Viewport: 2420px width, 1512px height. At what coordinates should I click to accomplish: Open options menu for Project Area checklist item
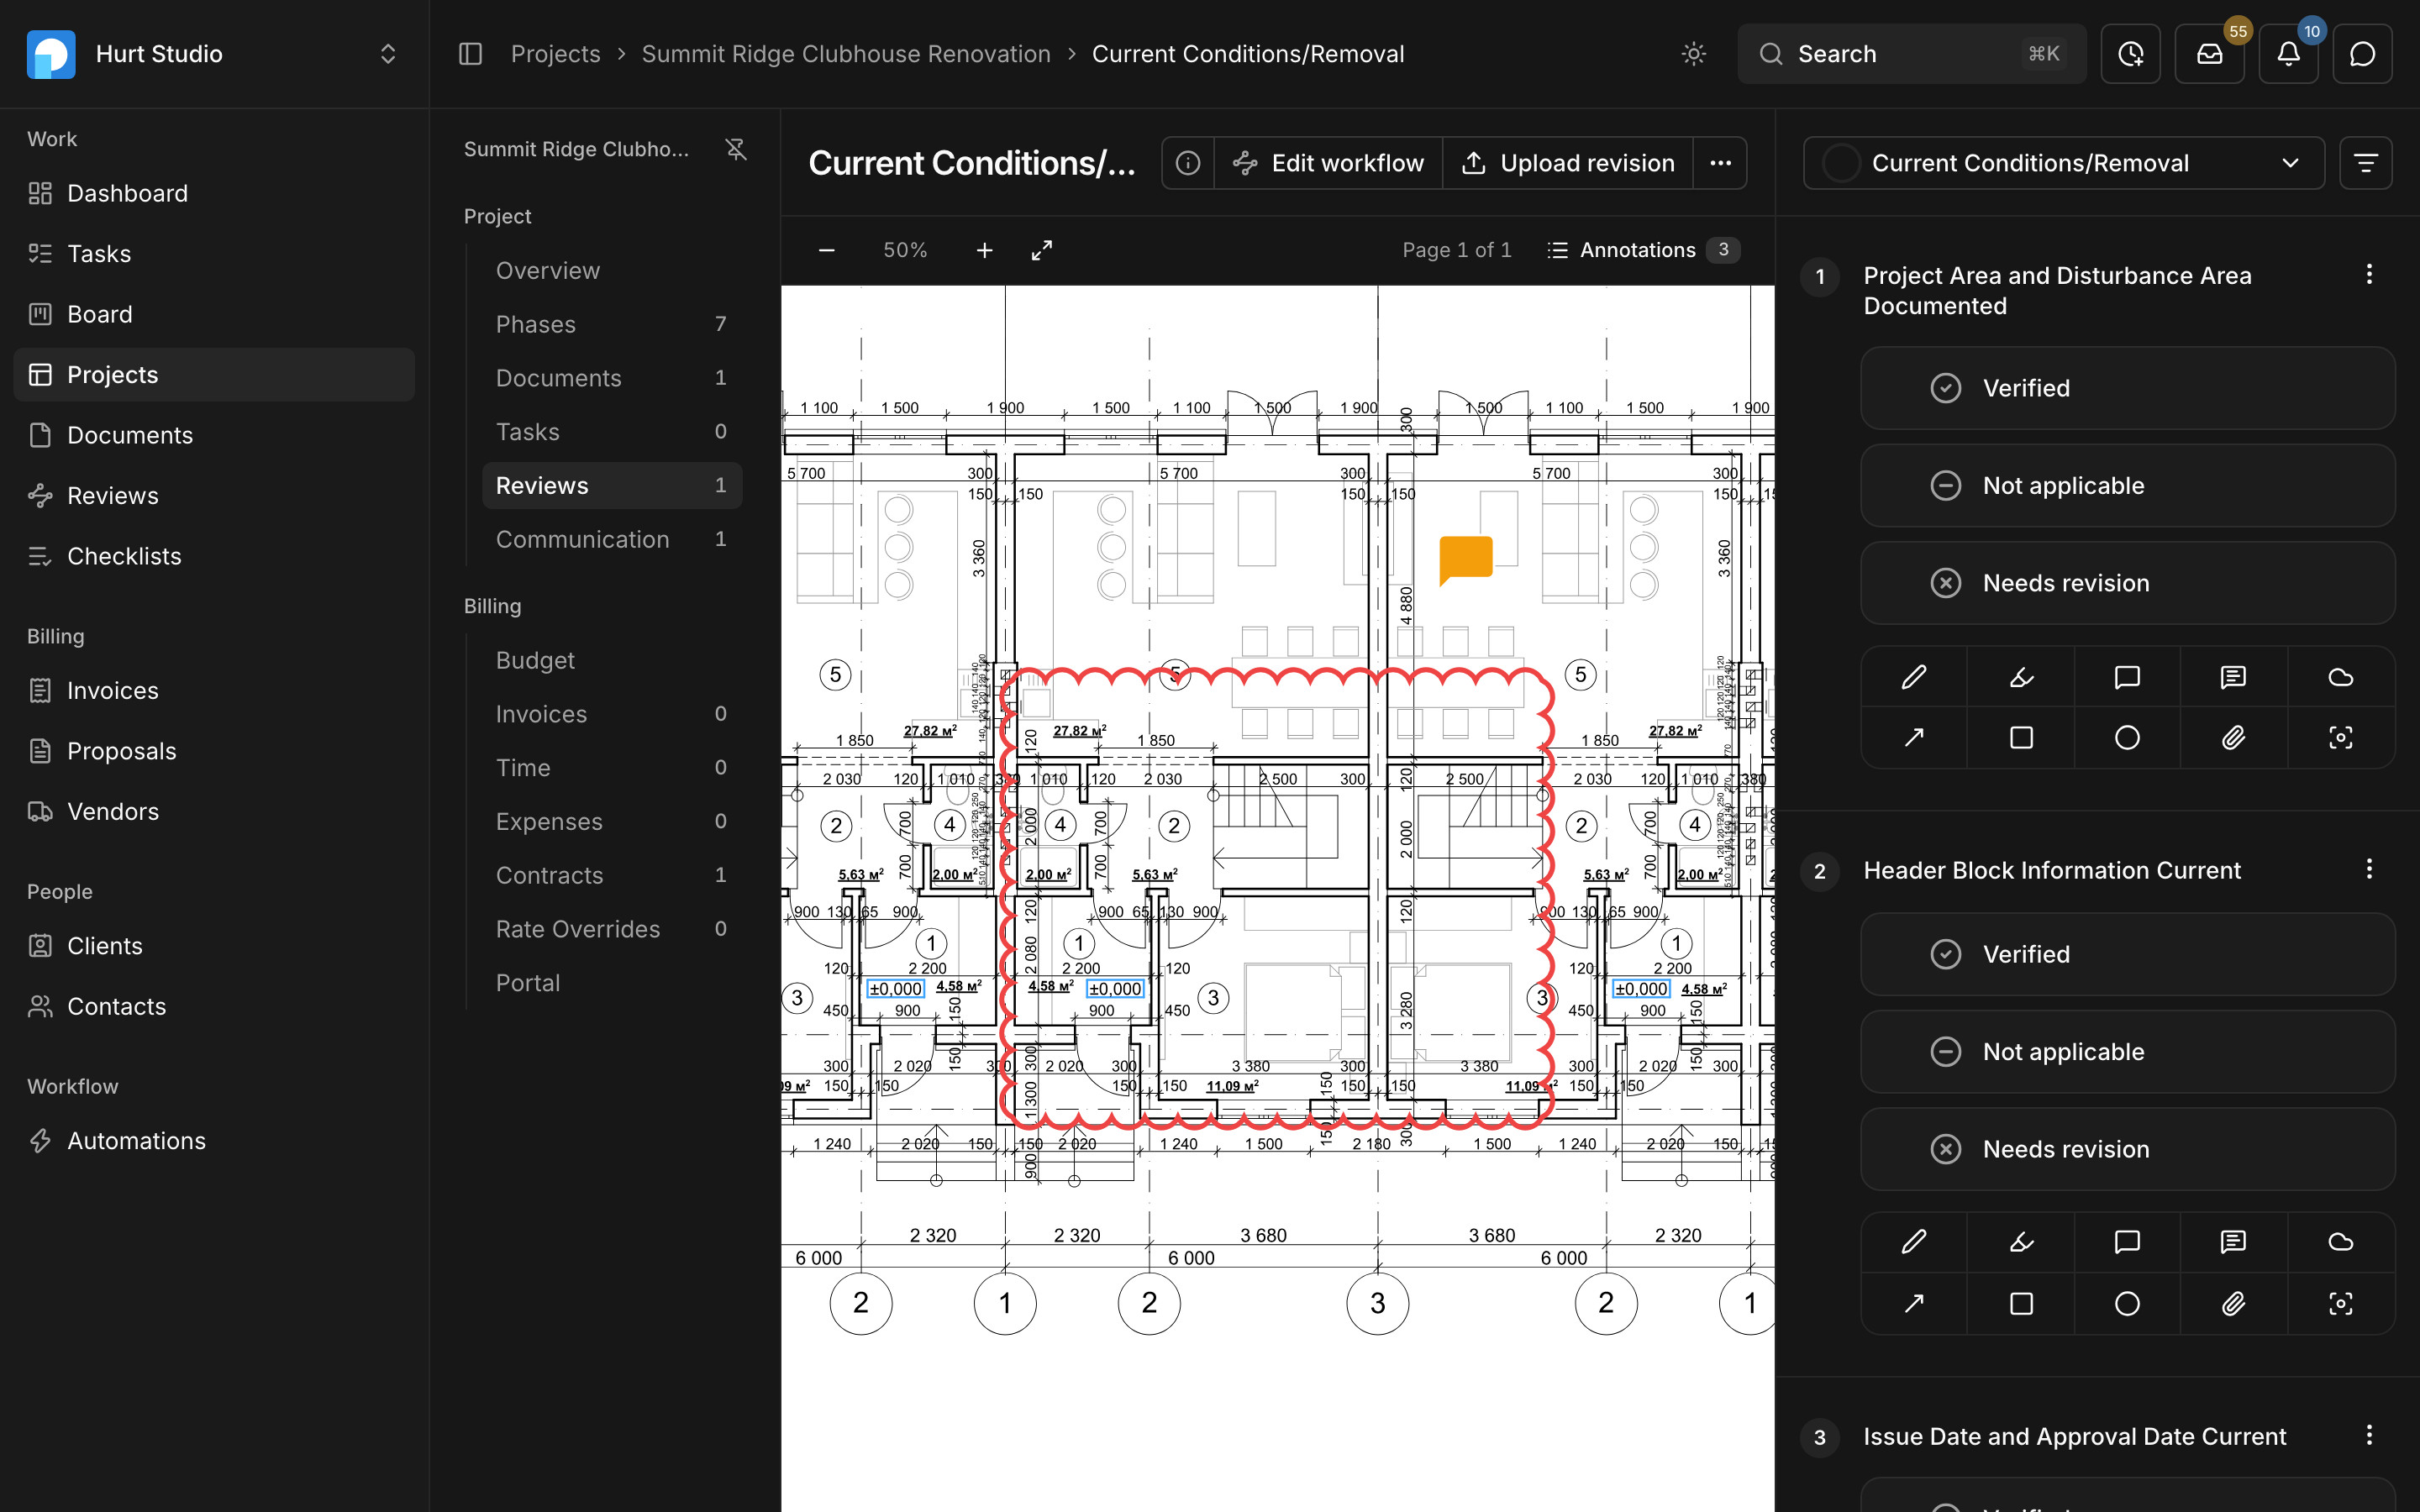[2368, 275]
